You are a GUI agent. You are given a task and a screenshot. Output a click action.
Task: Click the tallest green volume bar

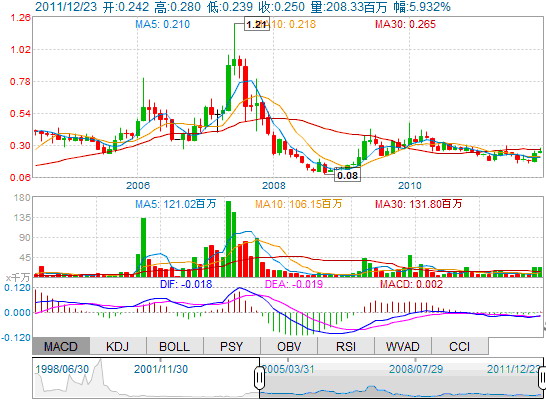228,239
